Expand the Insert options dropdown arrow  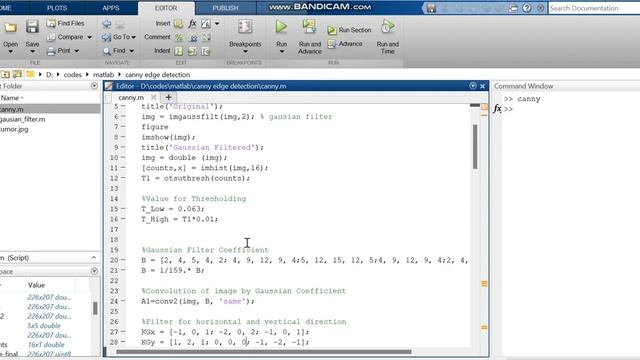[217, 24]
